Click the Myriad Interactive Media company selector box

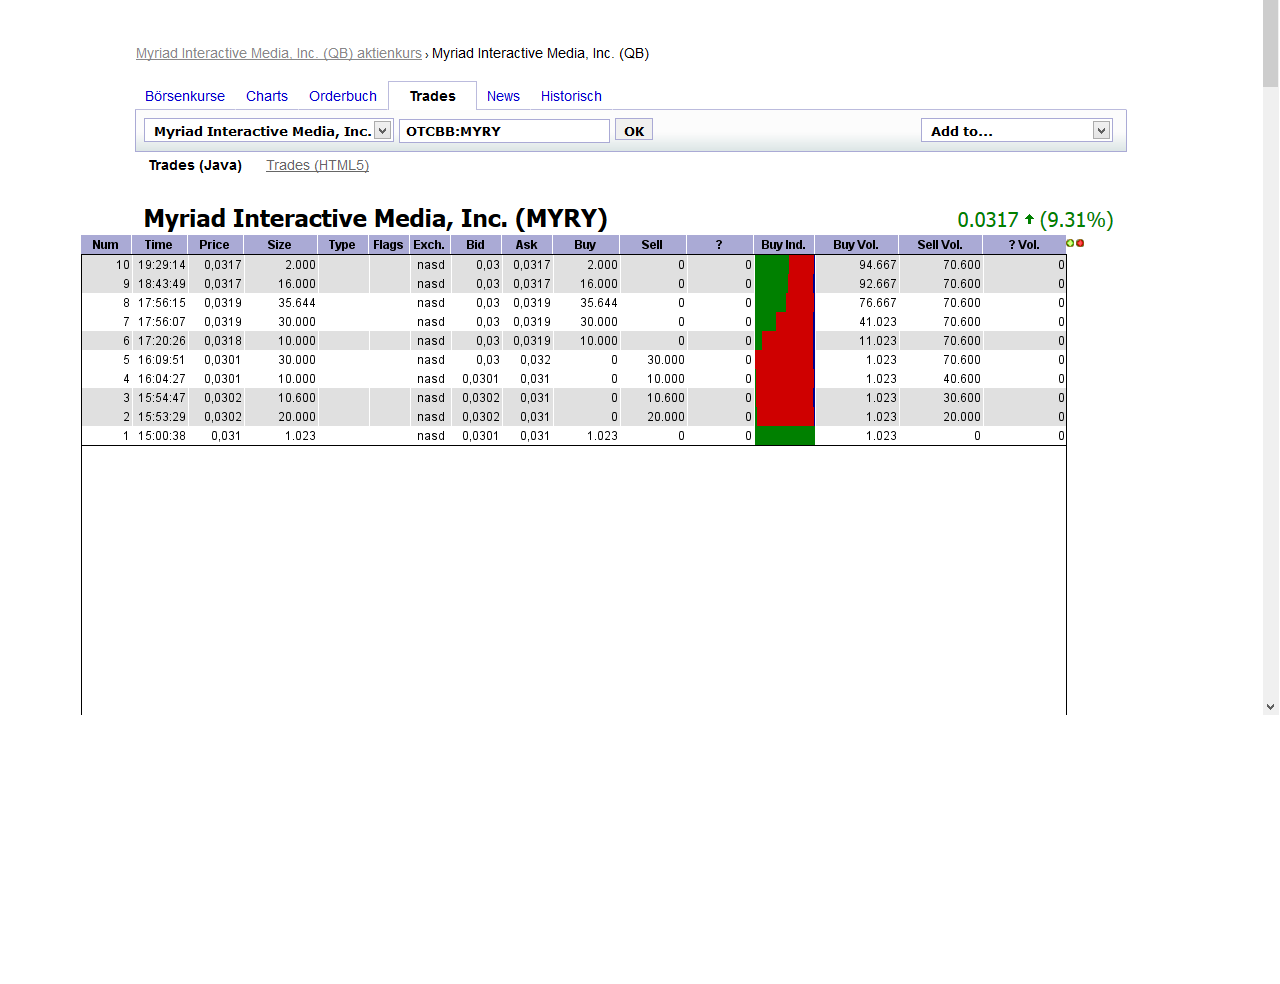tap(268, 131)
